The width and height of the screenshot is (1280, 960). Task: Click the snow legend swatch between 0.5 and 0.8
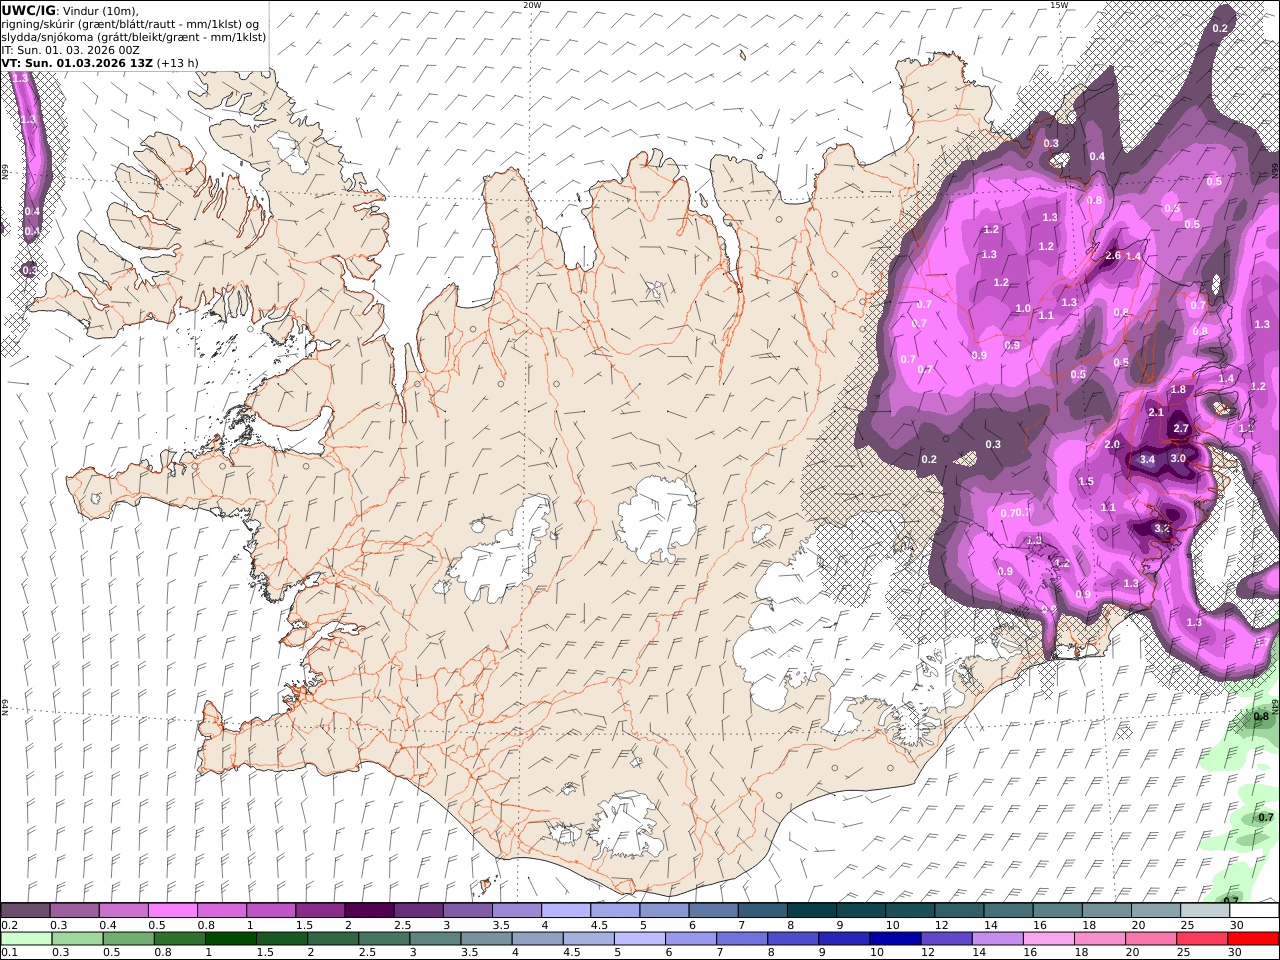(x=172, y=910)
